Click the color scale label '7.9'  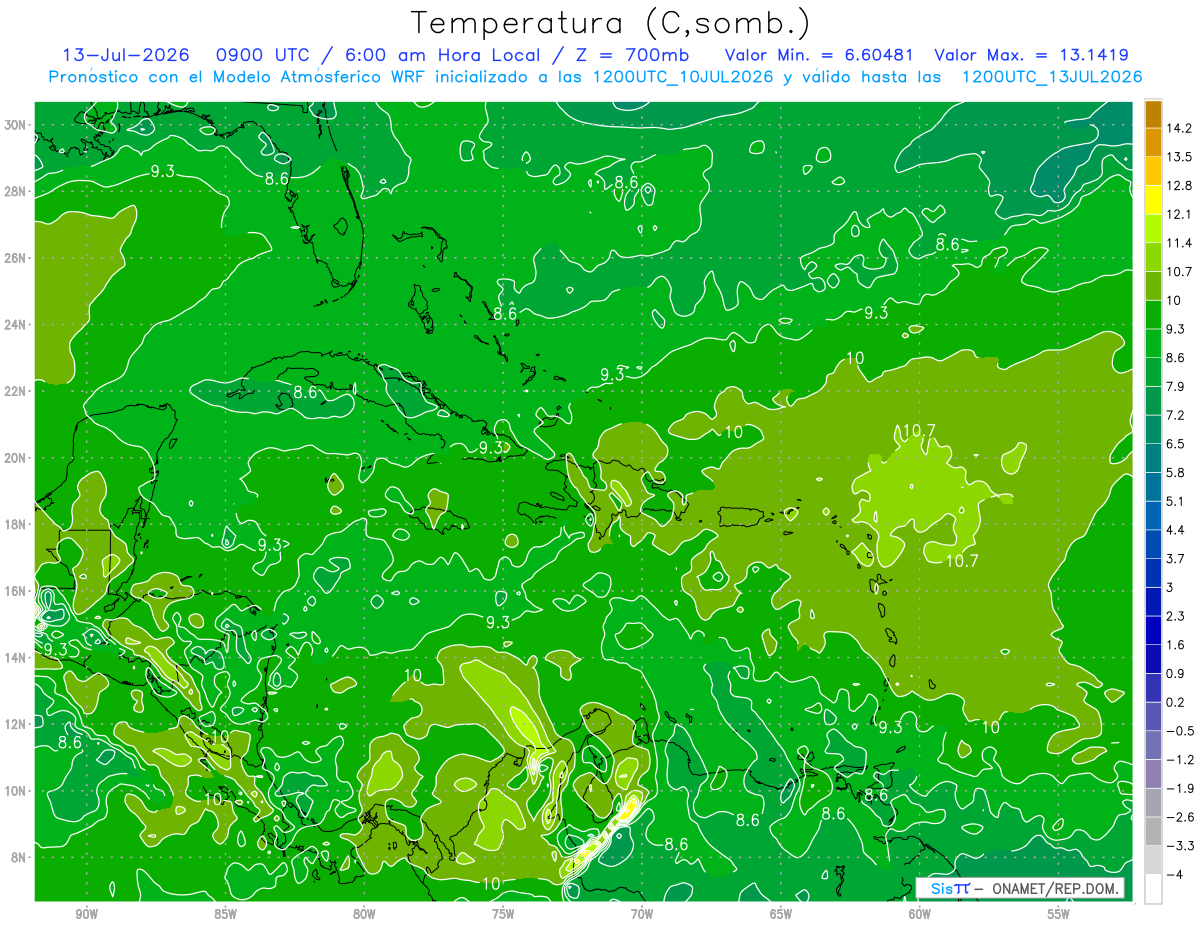tap(1176, 386)
